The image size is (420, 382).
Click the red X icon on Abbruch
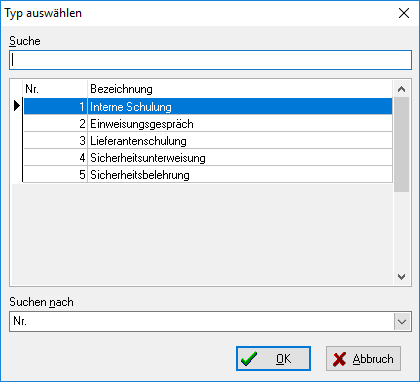(x=339, y=359)
